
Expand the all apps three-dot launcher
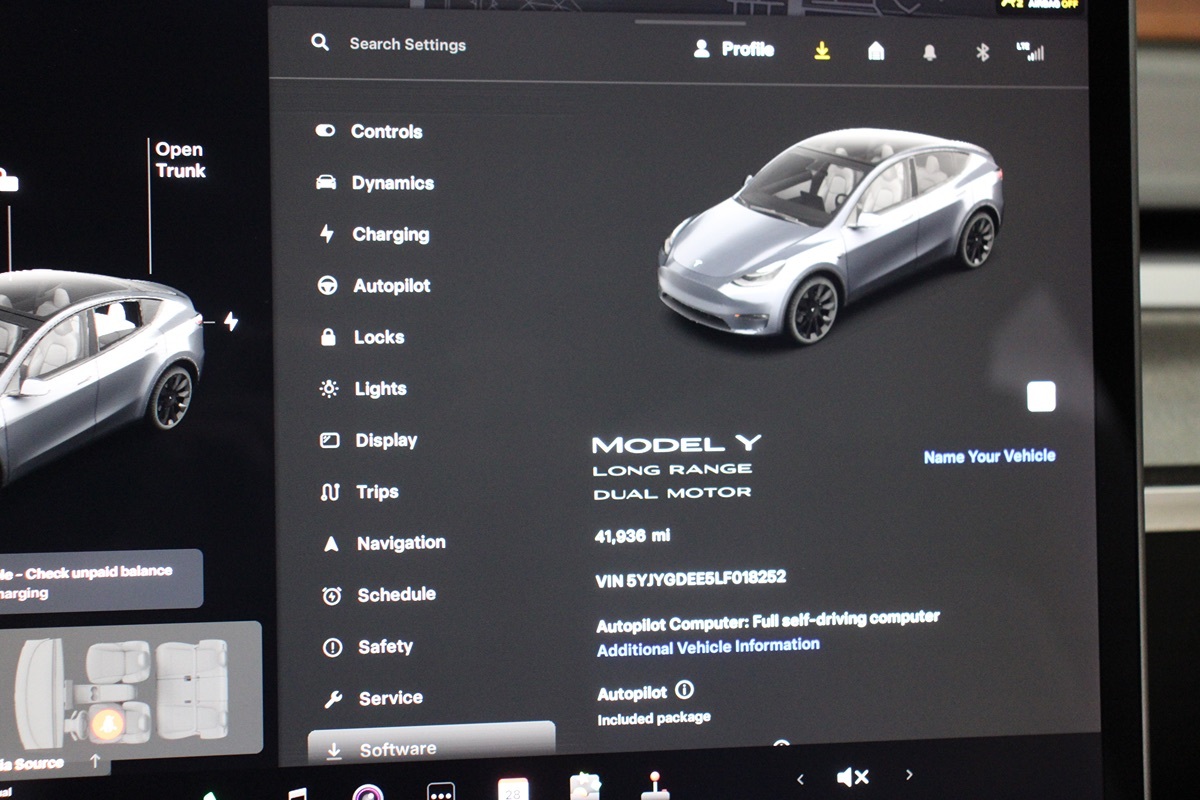[x=441, y=791]
